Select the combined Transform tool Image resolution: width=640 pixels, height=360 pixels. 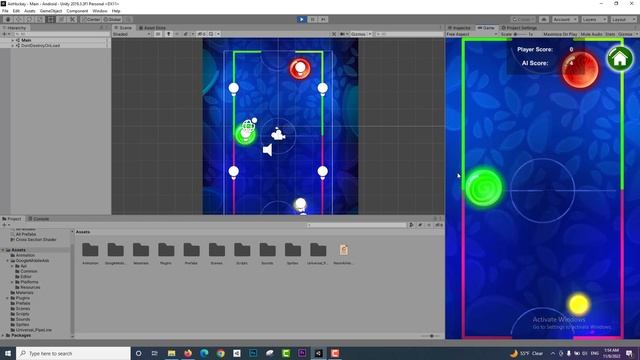pyautogui.click(x=61, y=19)
